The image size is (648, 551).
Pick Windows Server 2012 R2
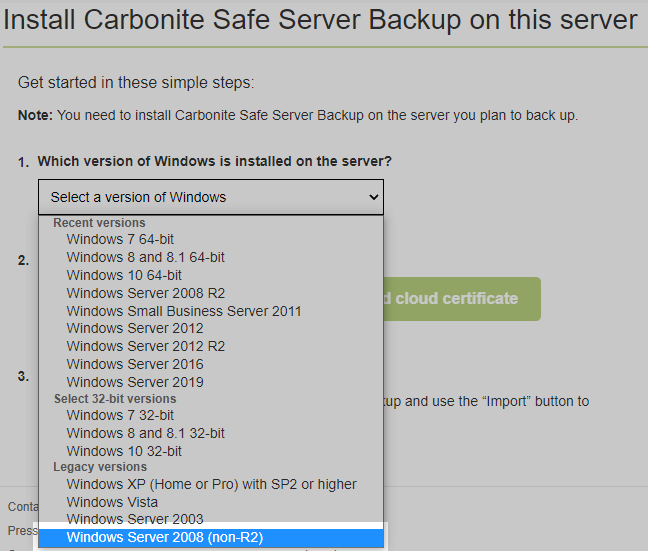(x=146, y=346)
